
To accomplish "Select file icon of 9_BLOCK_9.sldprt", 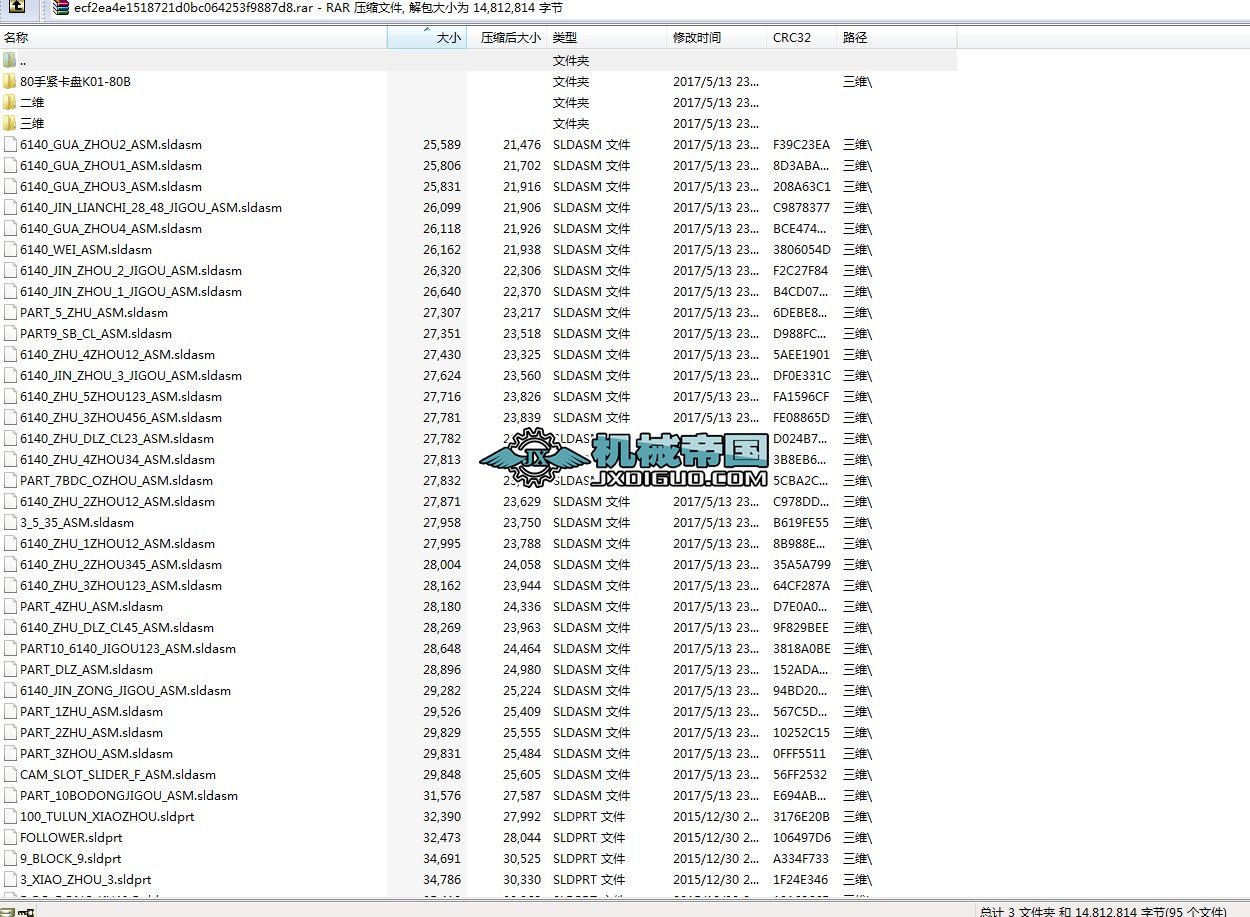I will pyautogui.click(x=10, y=859).
